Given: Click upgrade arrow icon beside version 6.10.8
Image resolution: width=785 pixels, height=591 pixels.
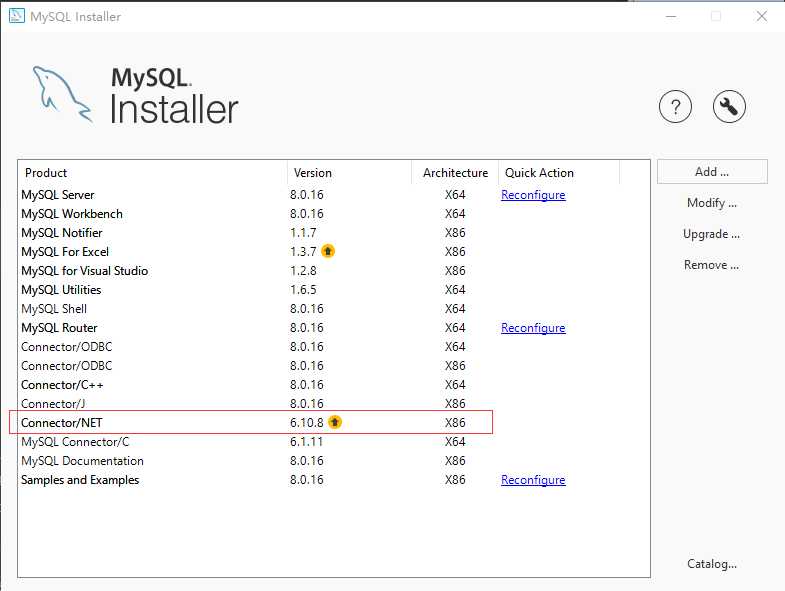Looking at the screenshot, I should (335, 422).
